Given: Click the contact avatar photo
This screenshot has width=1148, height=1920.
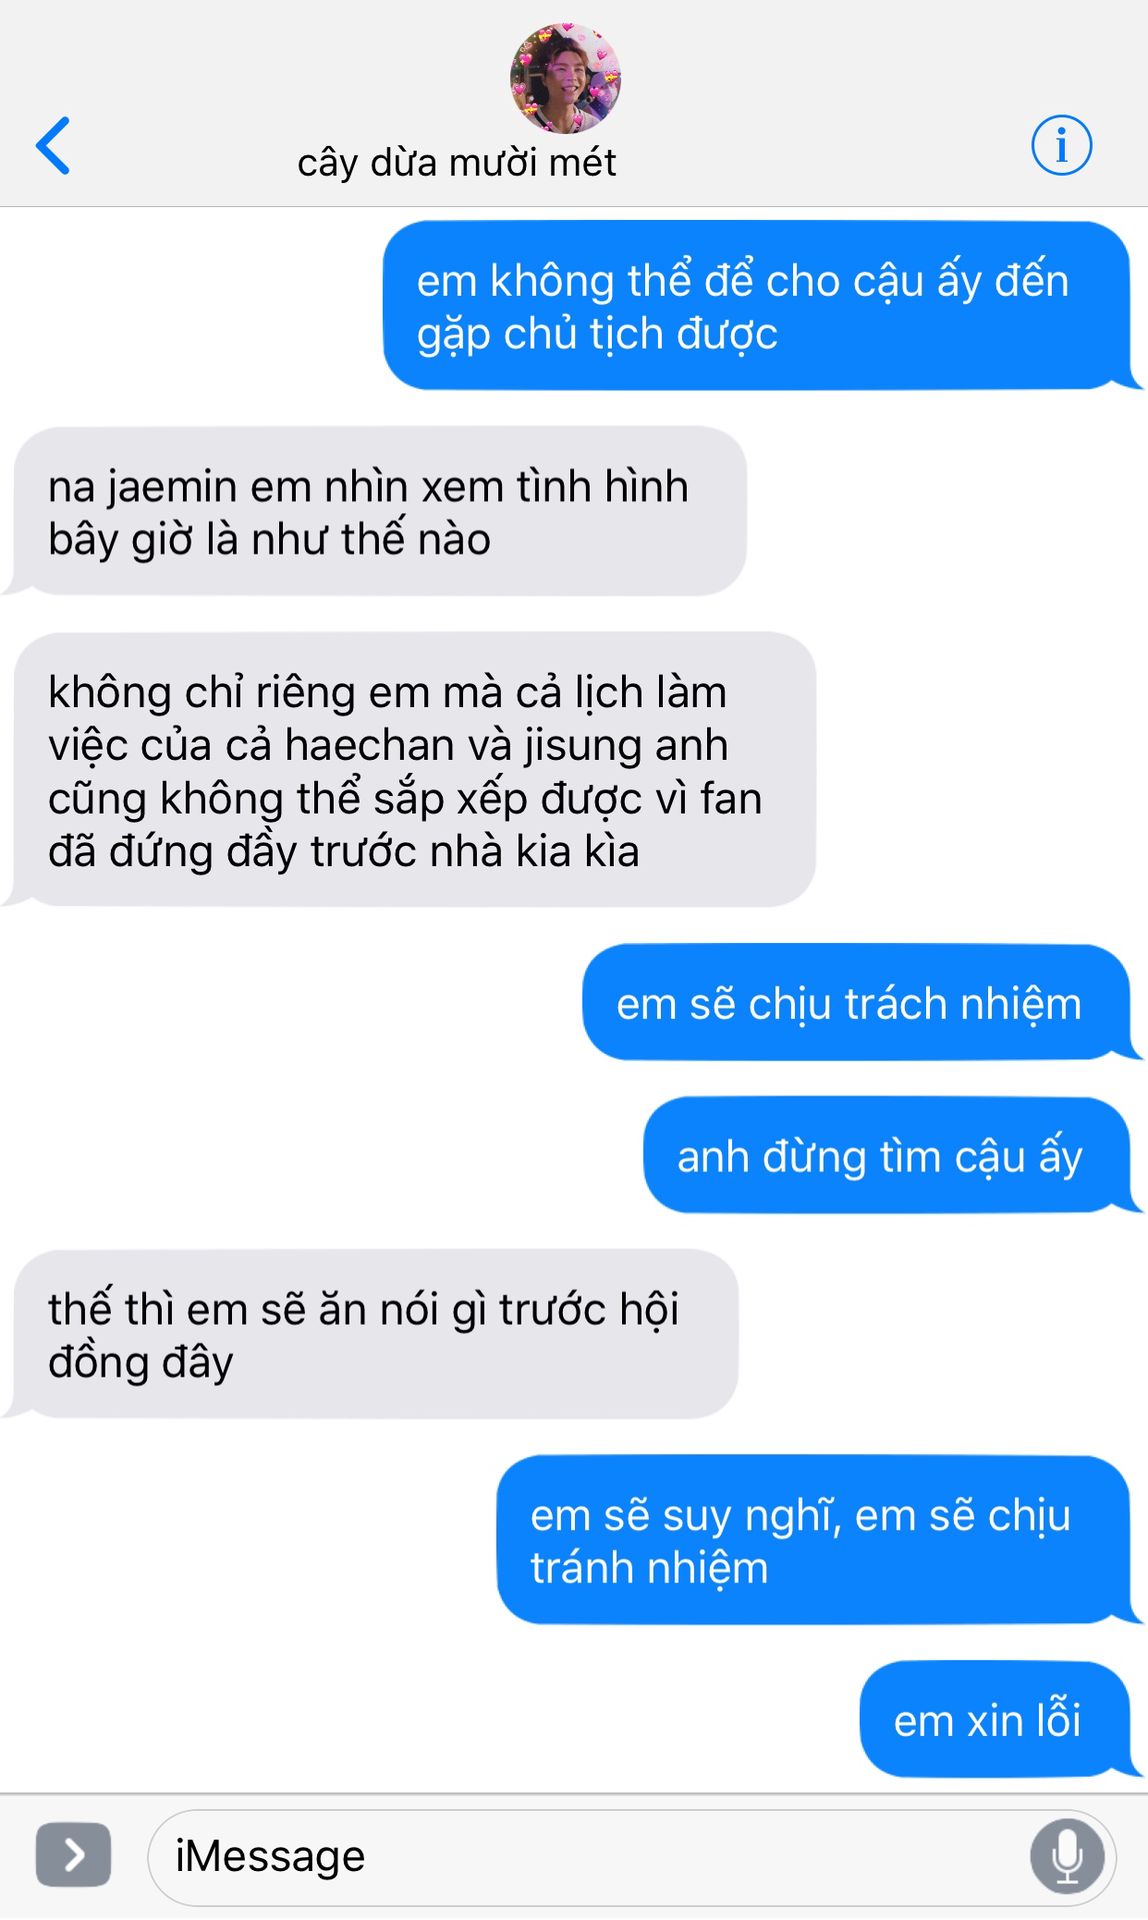Looking at the screenshot, I should pyautogui.click(x=565, y=79).
